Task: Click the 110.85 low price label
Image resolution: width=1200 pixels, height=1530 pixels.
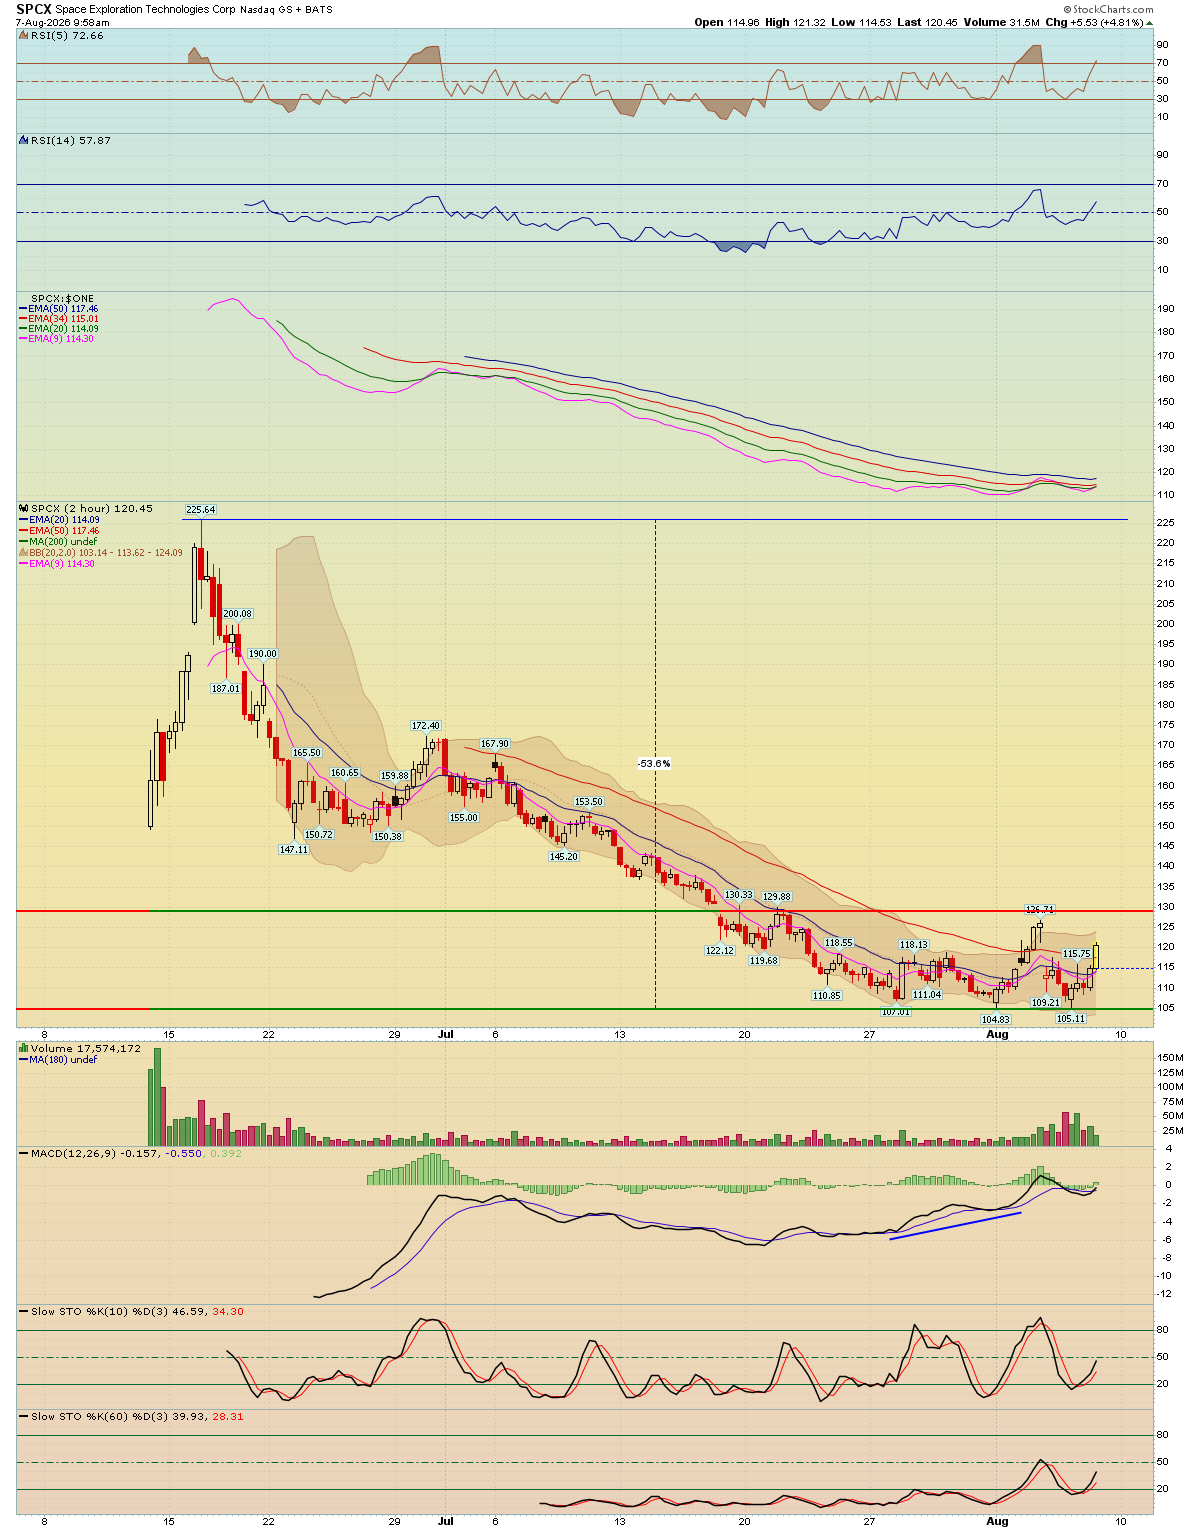Action: tap(827, 996)
